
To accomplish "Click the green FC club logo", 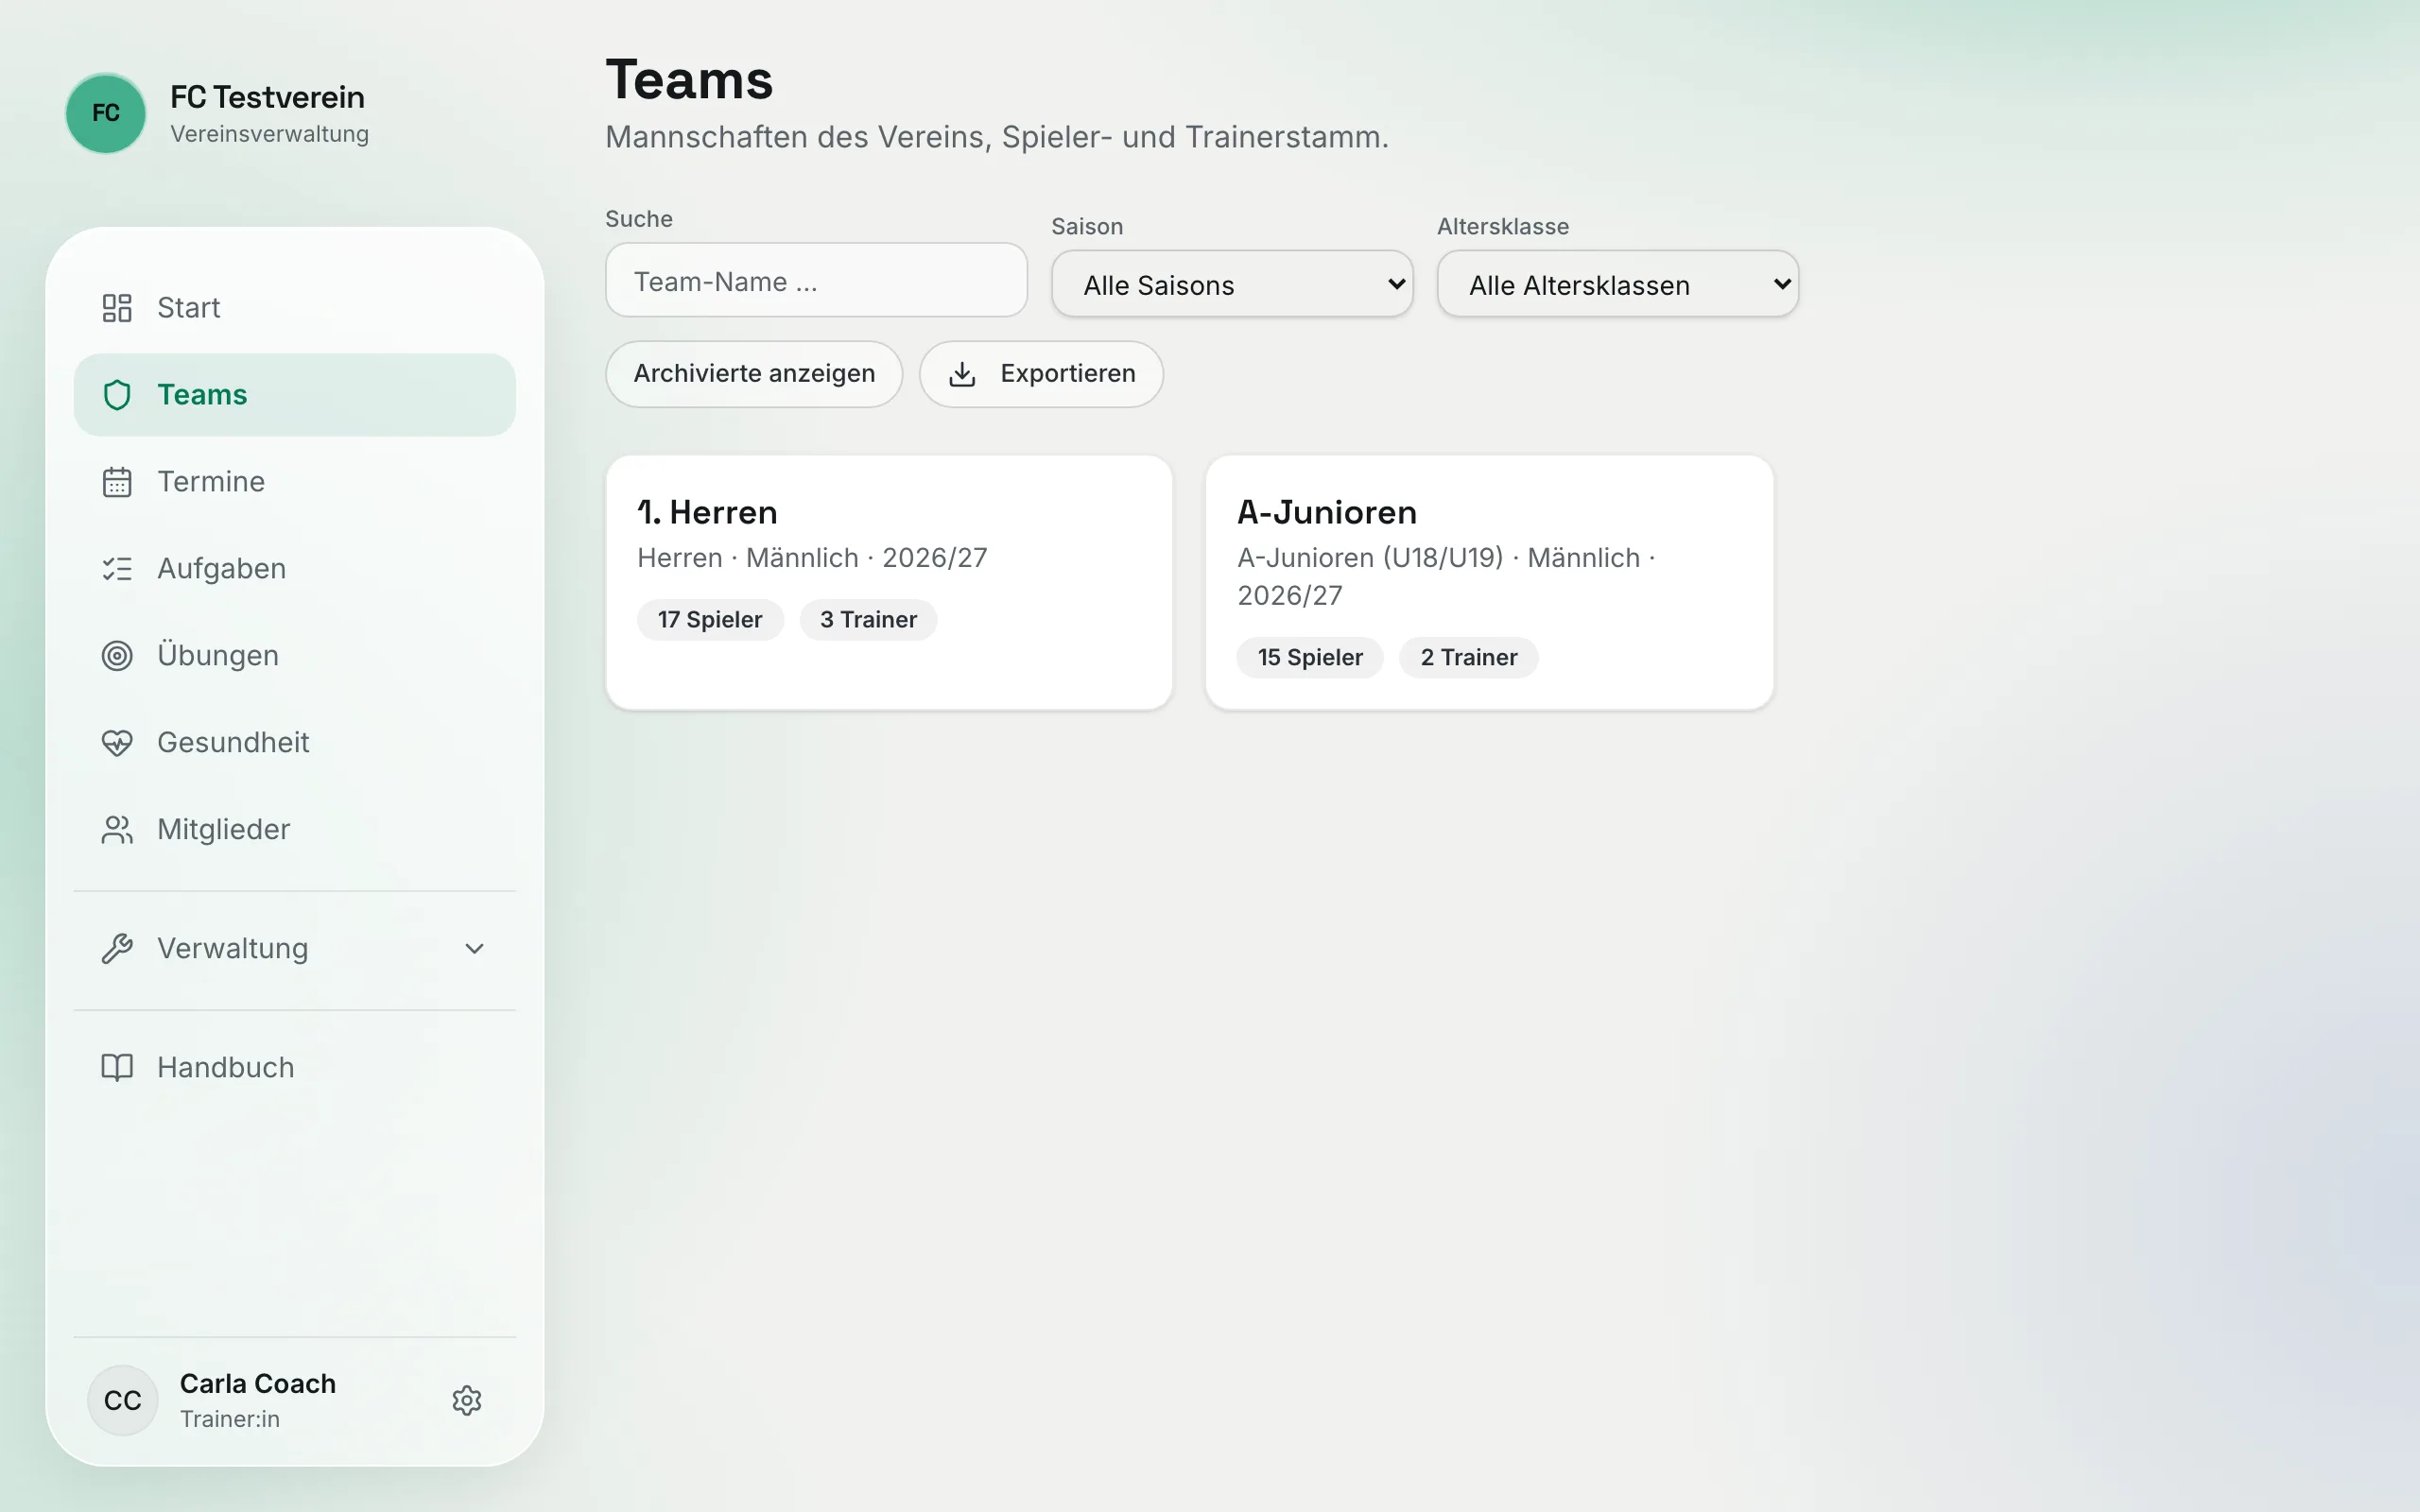I will click(x=105, y=113).
